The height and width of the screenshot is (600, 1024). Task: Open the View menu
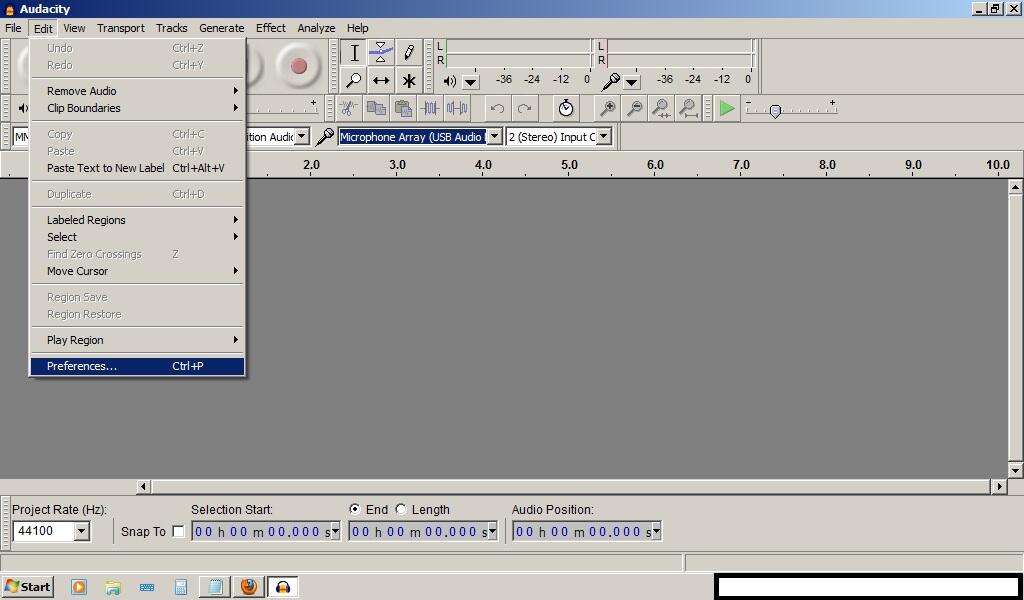[x=74, y=28]
